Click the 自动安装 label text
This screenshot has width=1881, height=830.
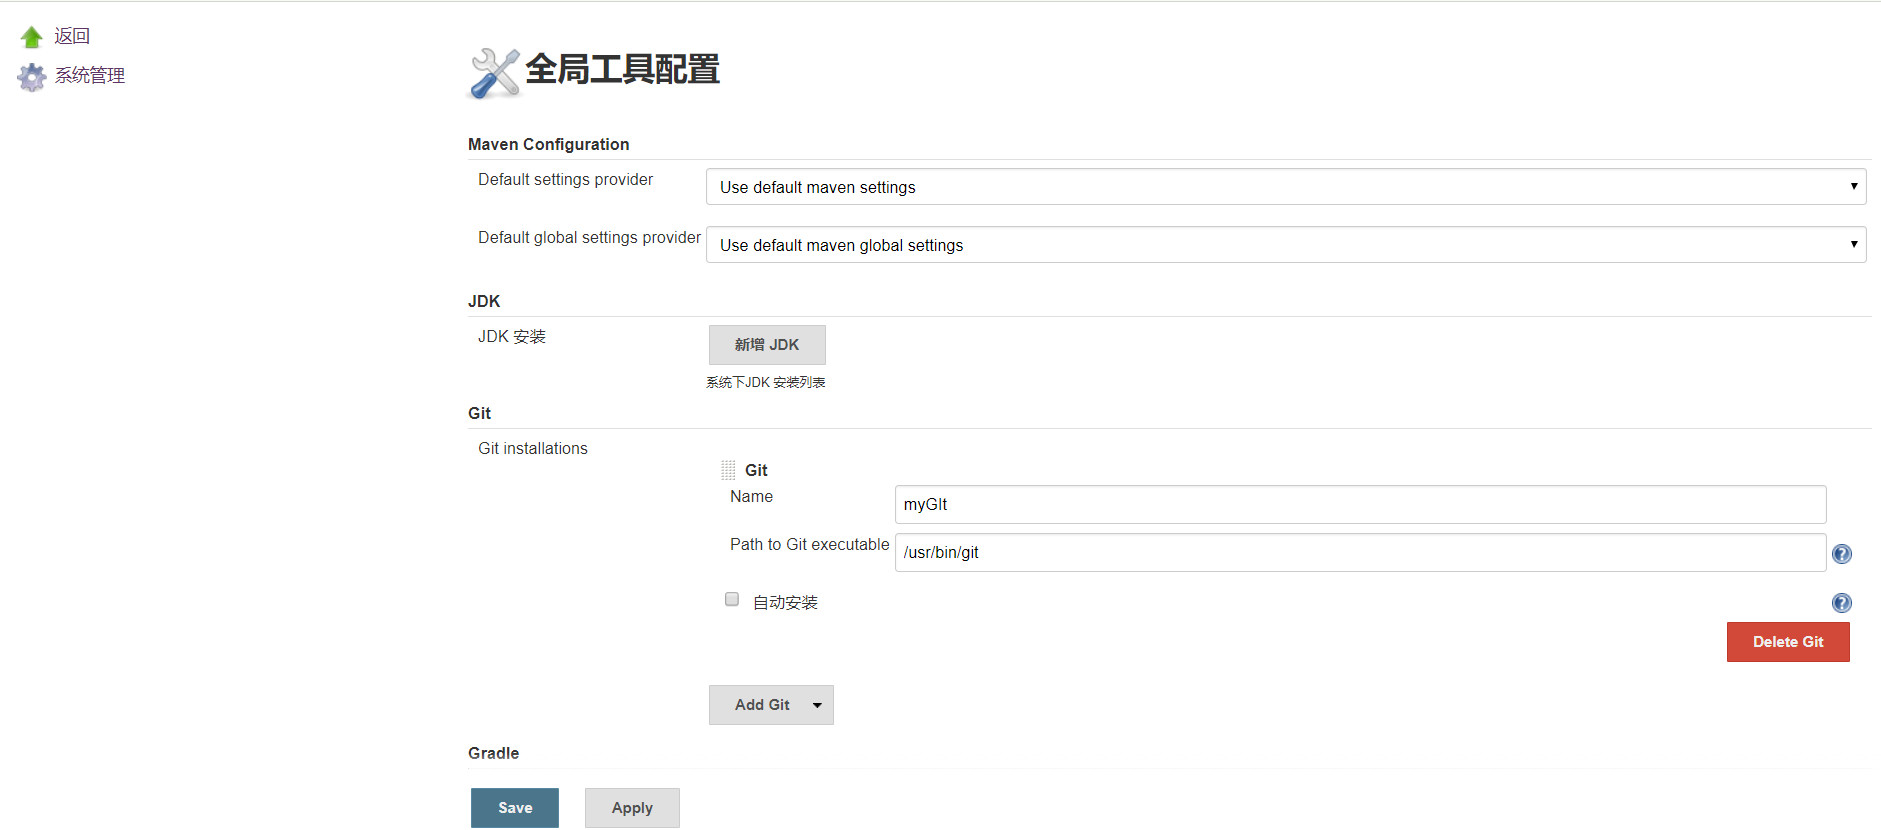point(785,602)
